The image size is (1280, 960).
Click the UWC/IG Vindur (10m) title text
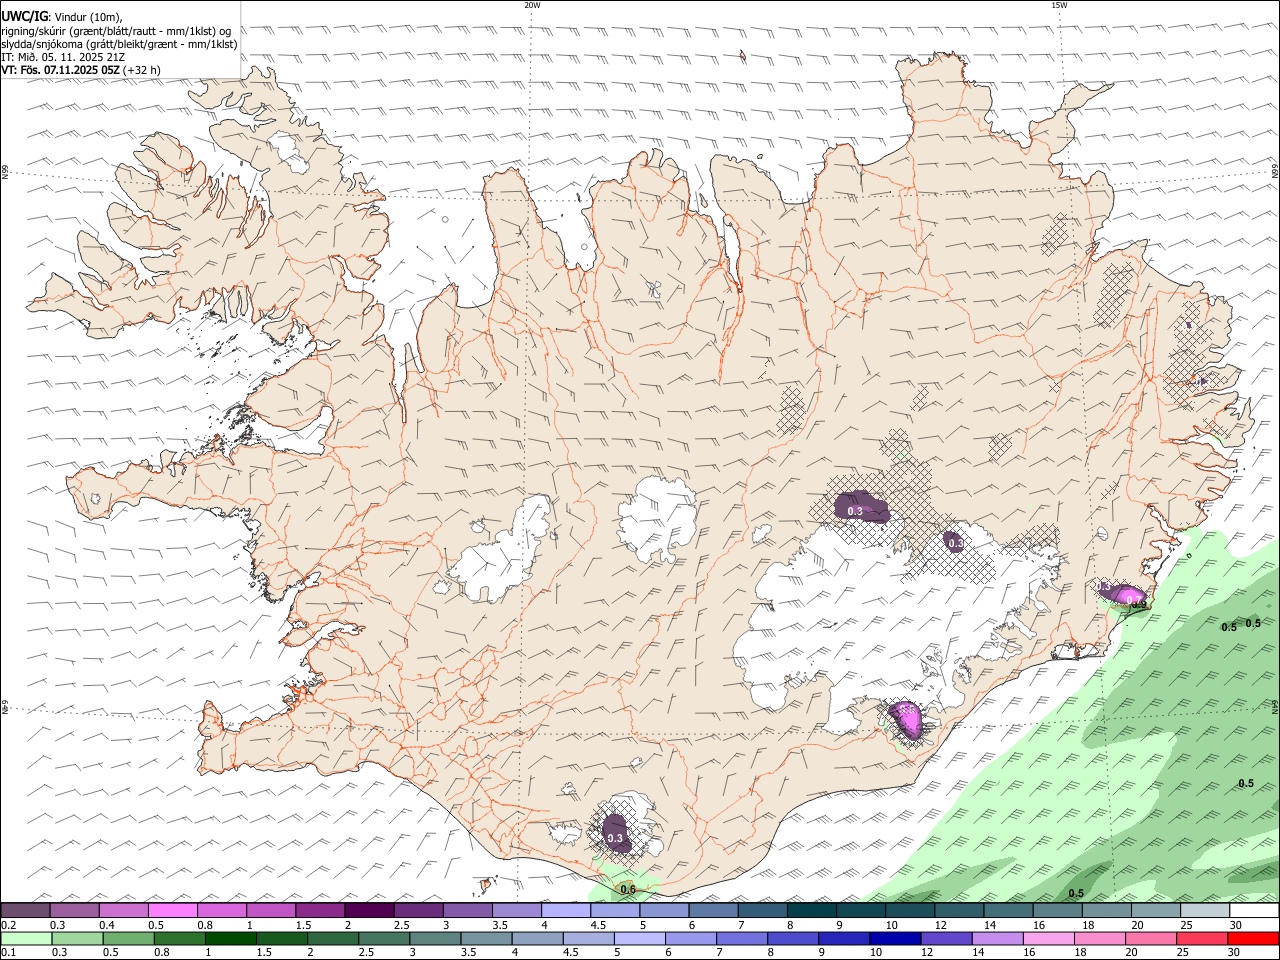click(x=62, y=17)
